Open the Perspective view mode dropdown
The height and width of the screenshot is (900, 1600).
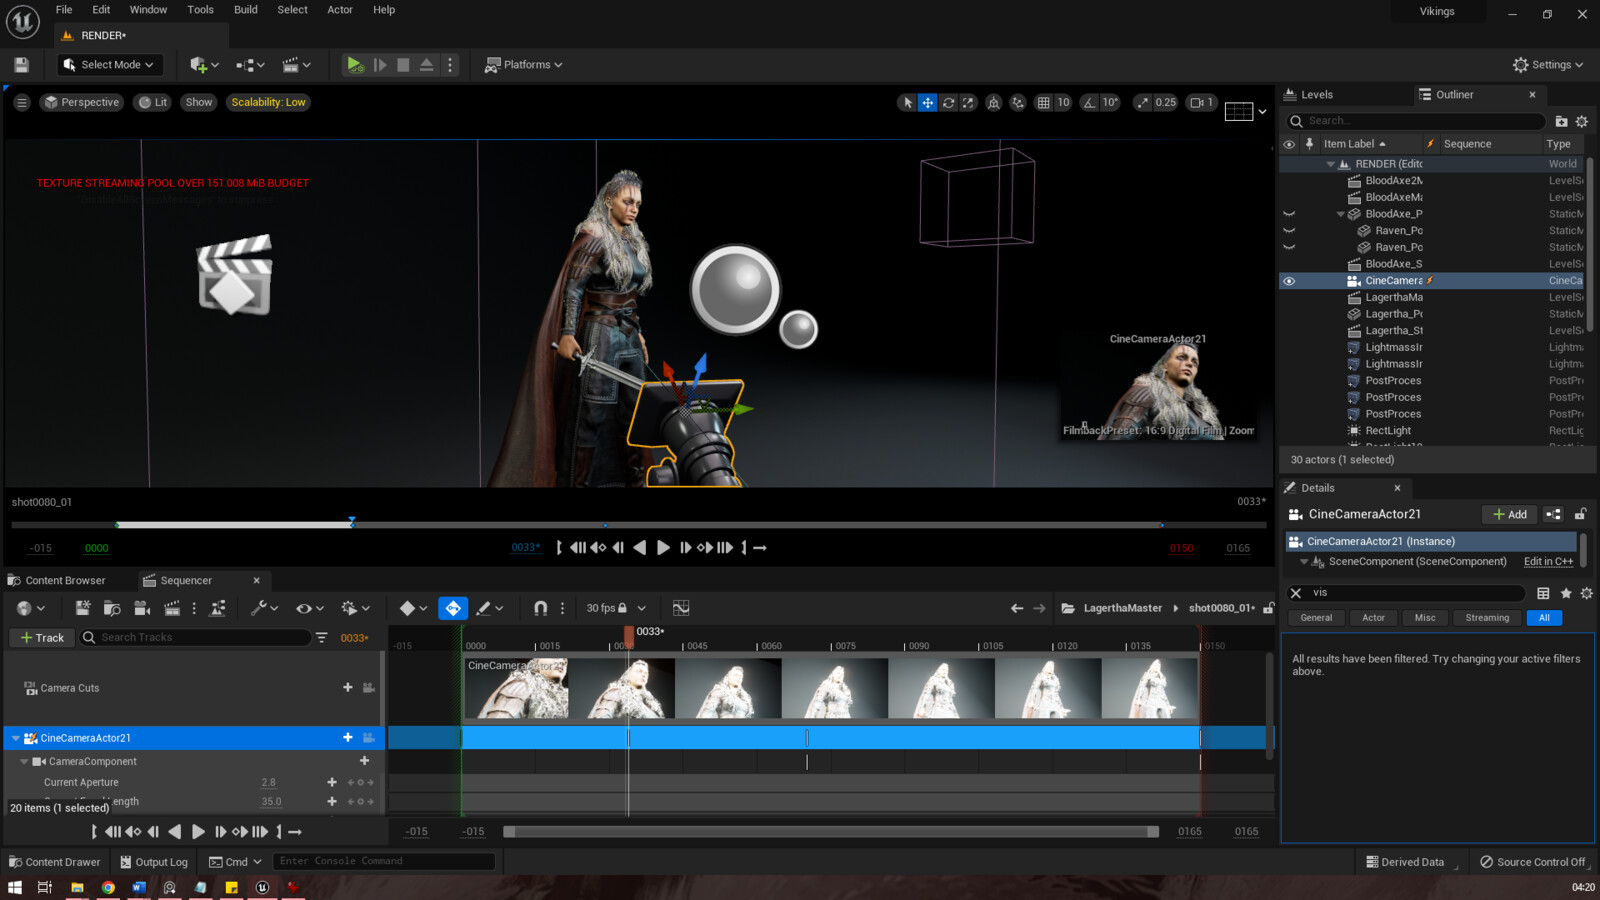82,102
